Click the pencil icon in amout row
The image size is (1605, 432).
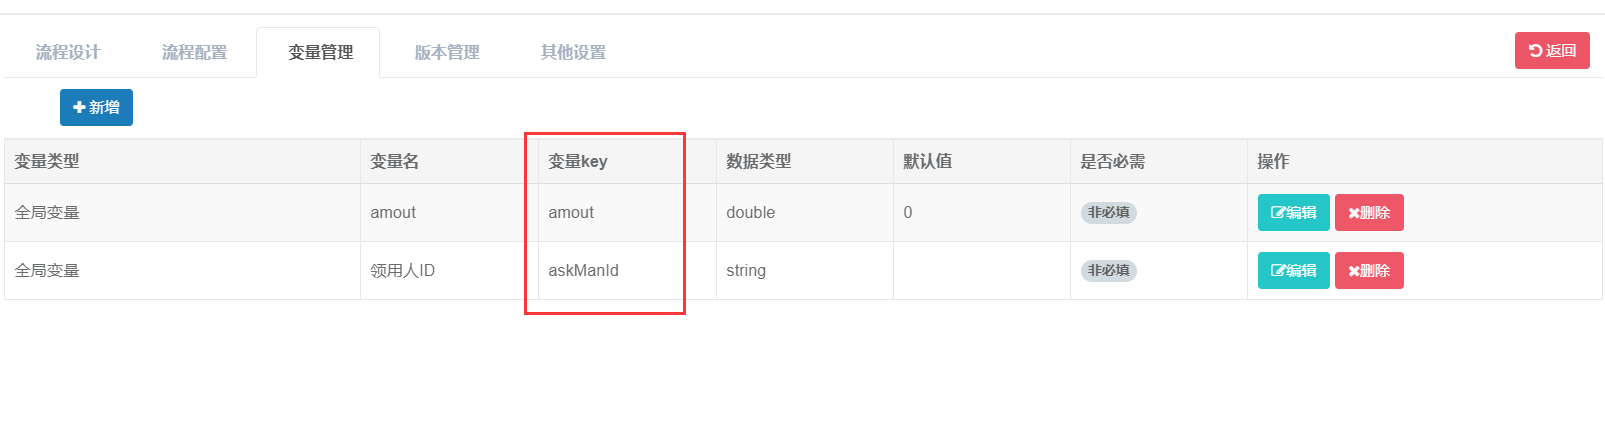pos(1278,213)
